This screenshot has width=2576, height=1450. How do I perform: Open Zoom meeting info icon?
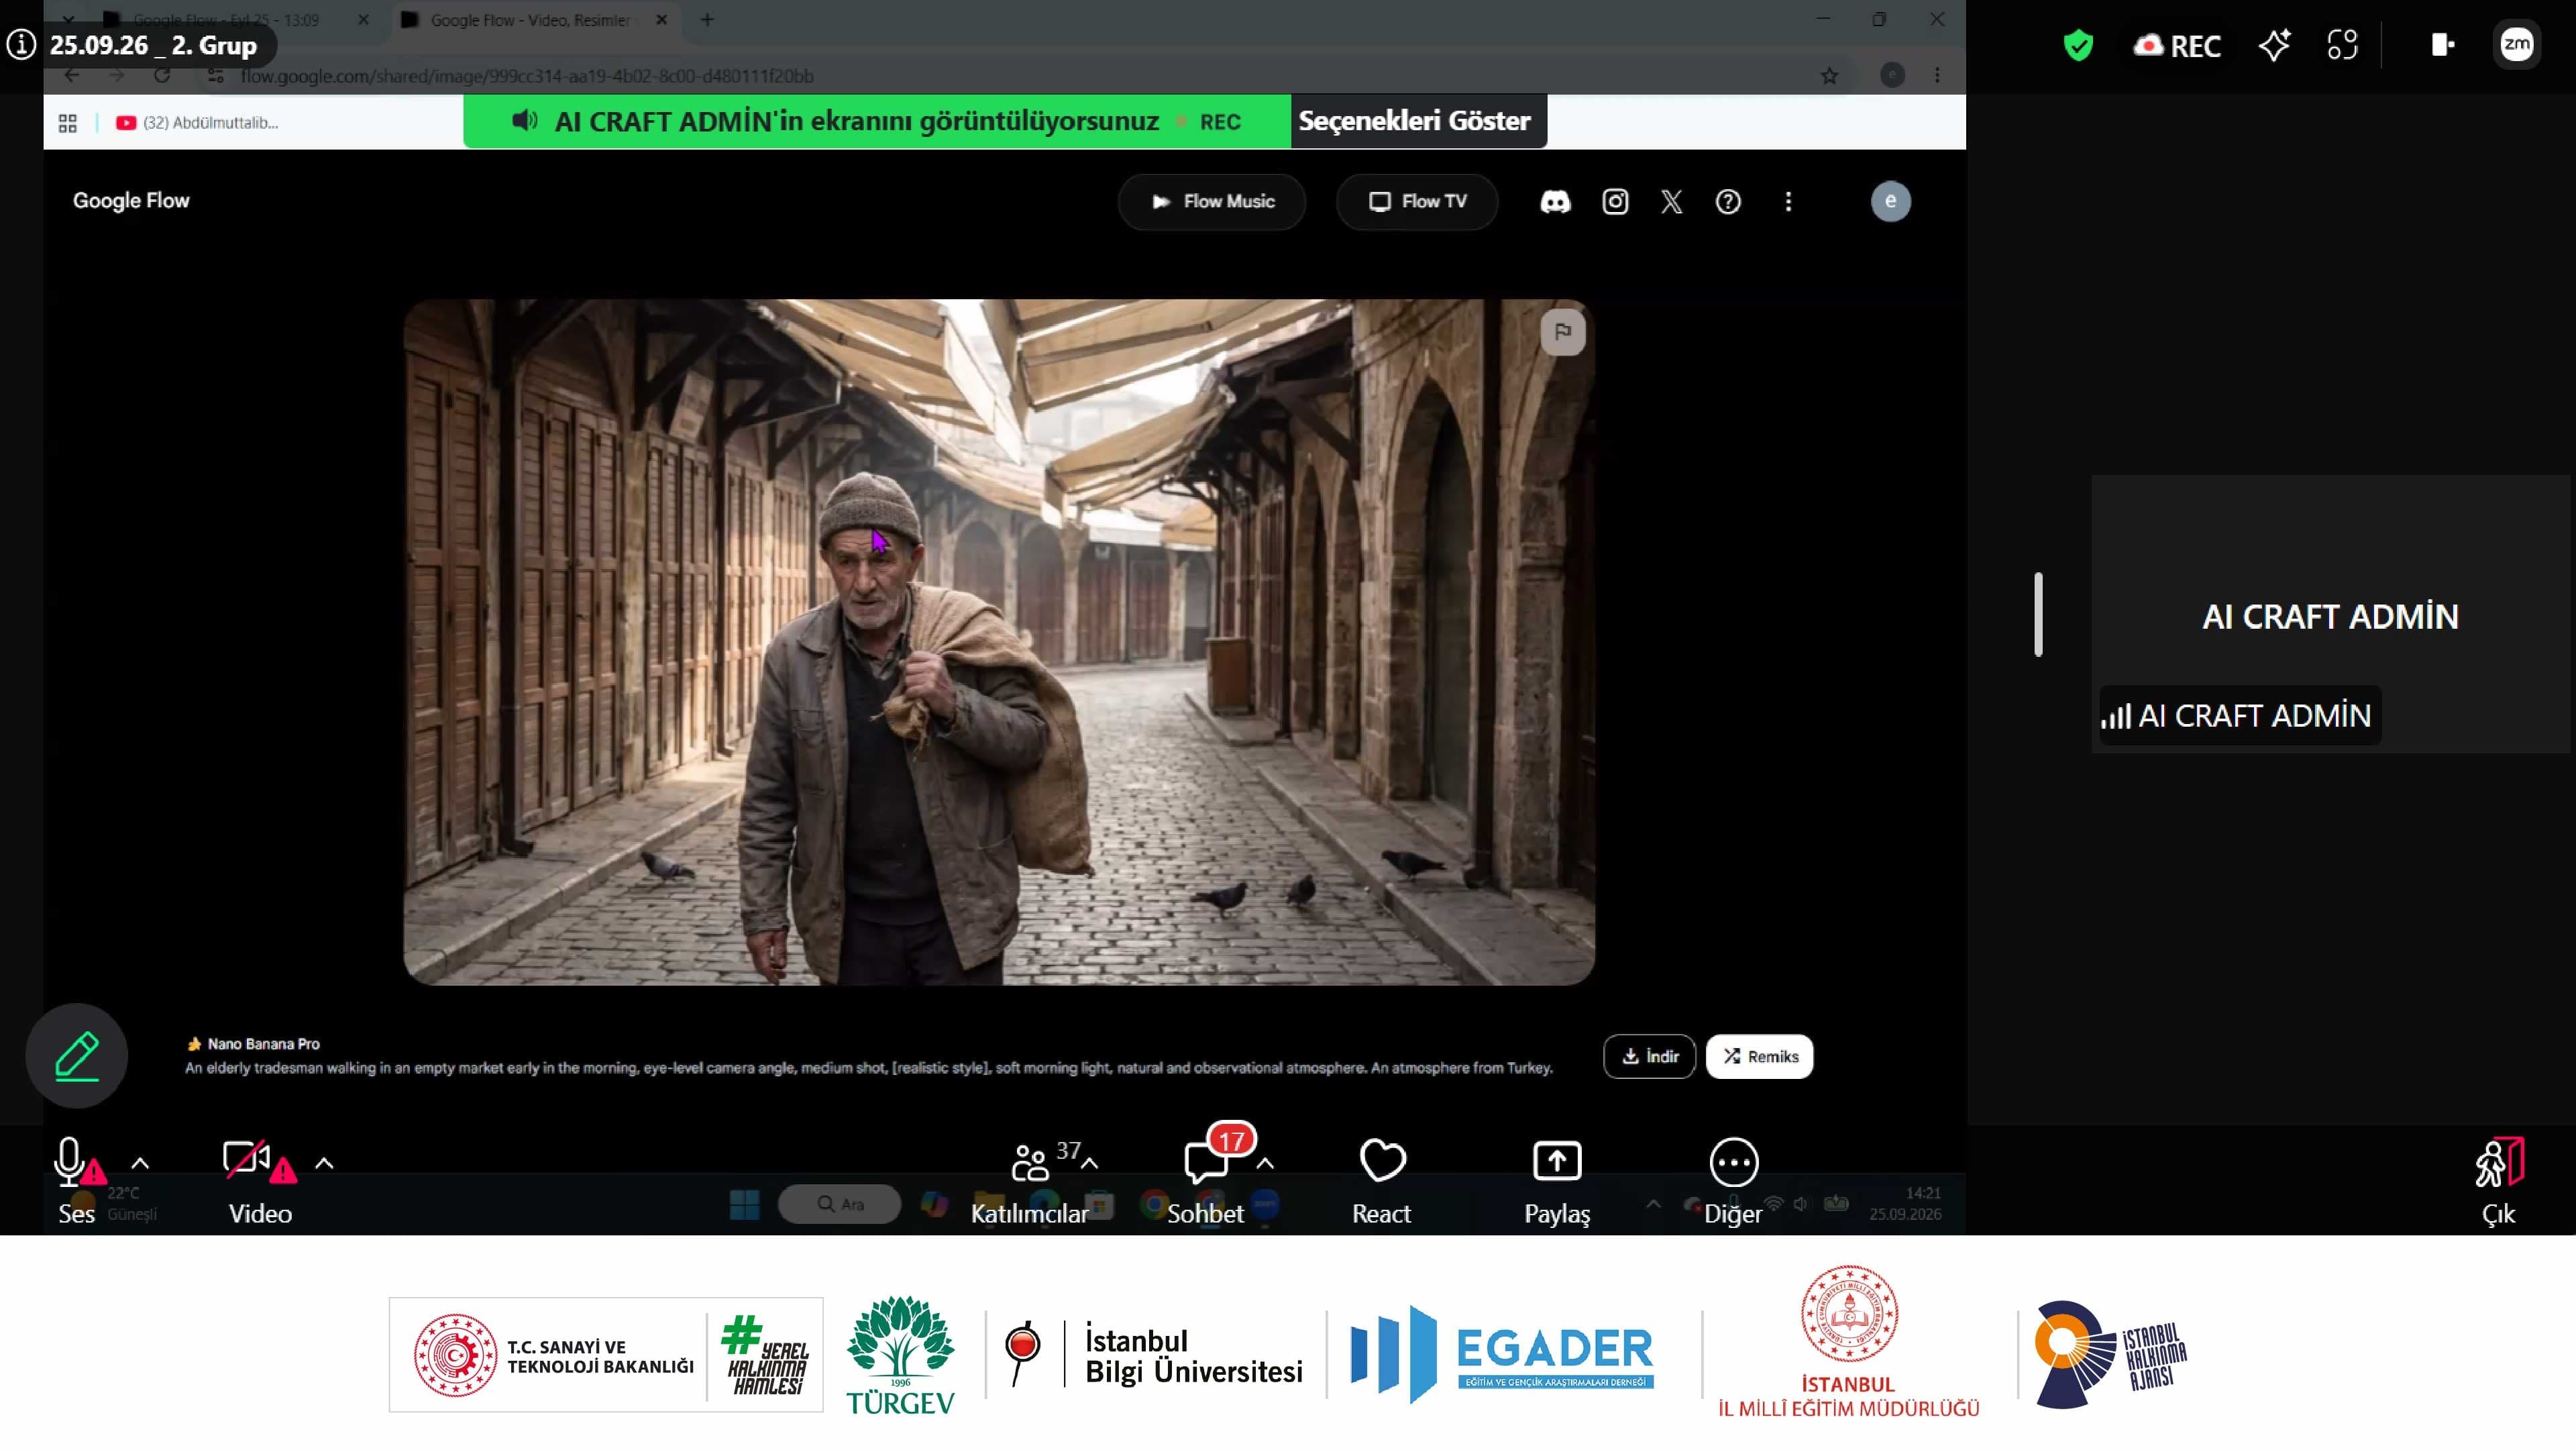(x=21, y=44)
